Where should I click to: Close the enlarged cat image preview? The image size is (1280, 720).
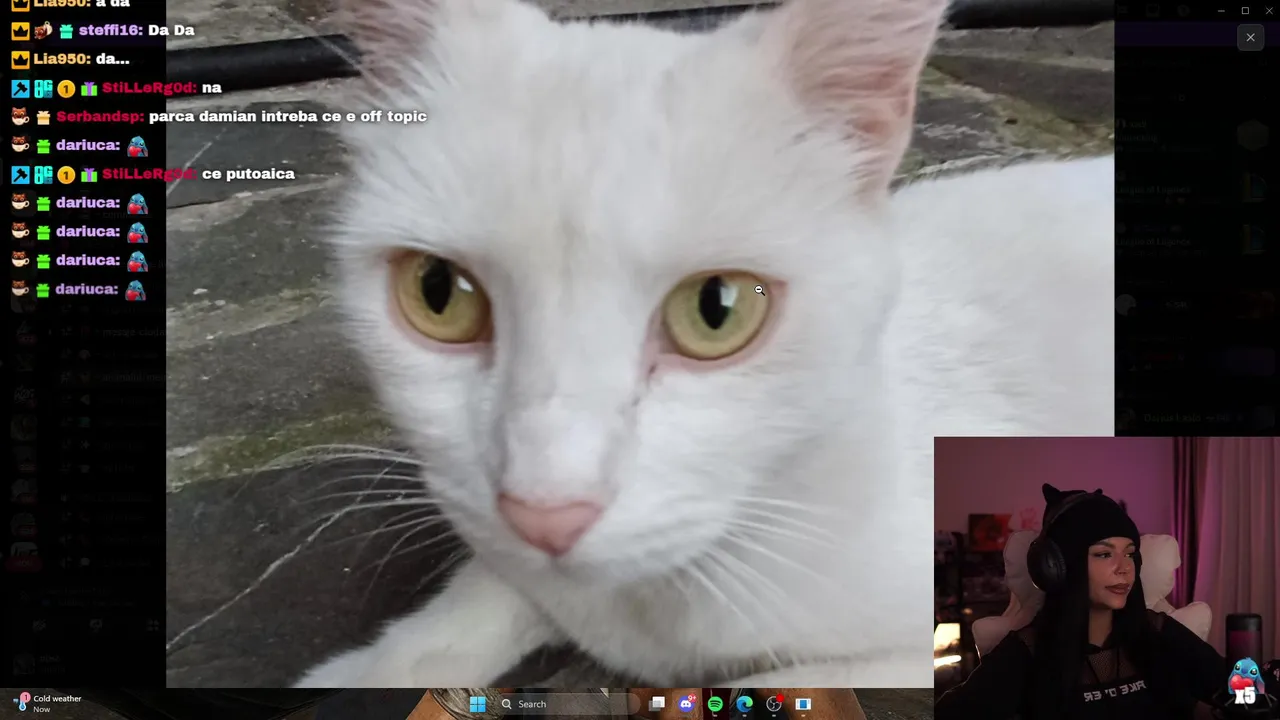[1250, 37]
